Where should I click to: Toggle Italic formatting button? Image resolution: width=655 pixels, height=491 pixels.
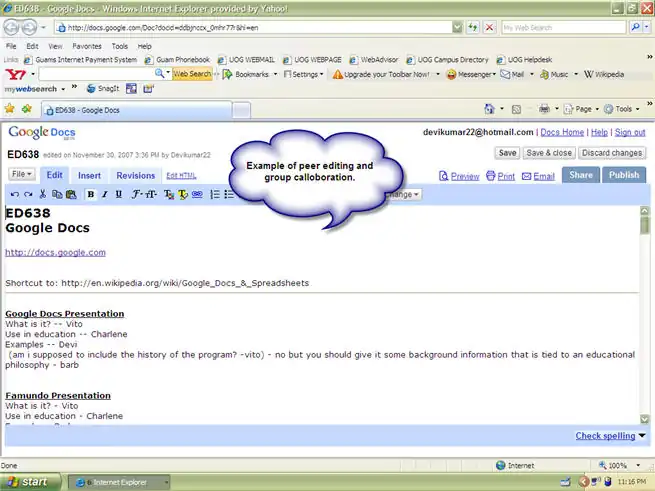click(105, 194)
